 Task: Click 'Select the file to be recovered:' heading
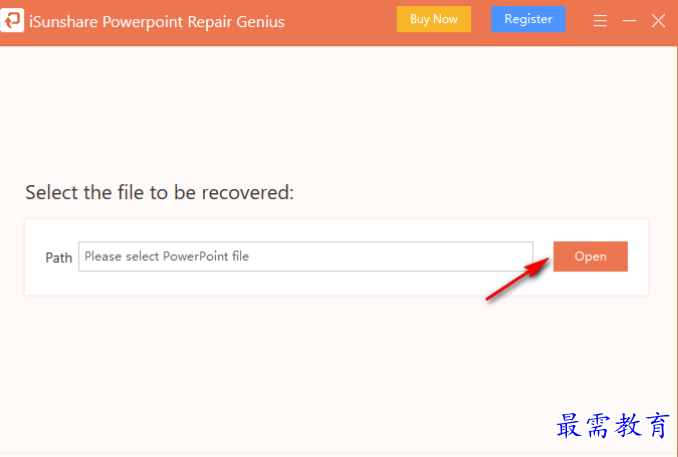pos(159,192)
